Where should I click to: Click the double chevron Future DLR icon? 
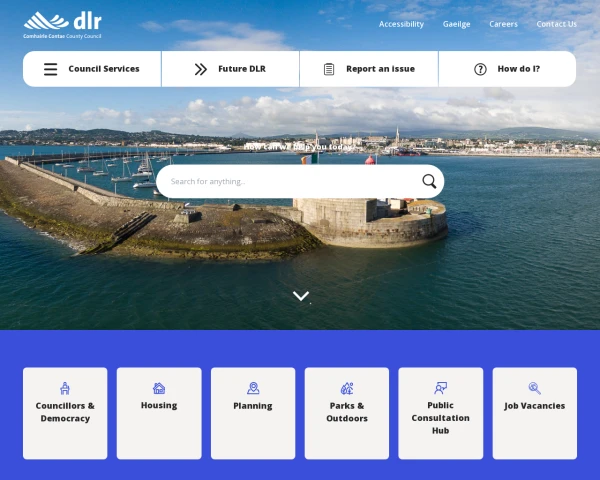click(201, 69)
